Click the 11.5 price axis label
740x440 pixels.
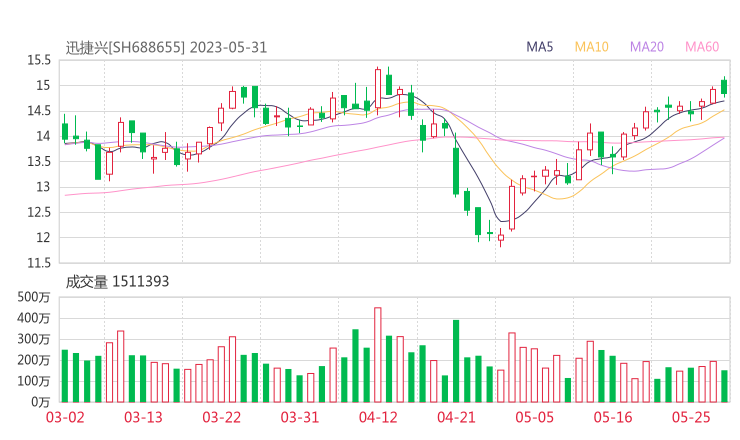tap(39, 263)
